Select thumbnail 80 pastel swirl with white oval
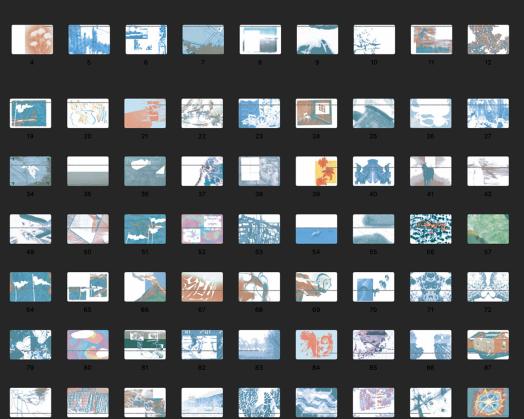Screen dimensions: 524x419 tap(88, 345)
